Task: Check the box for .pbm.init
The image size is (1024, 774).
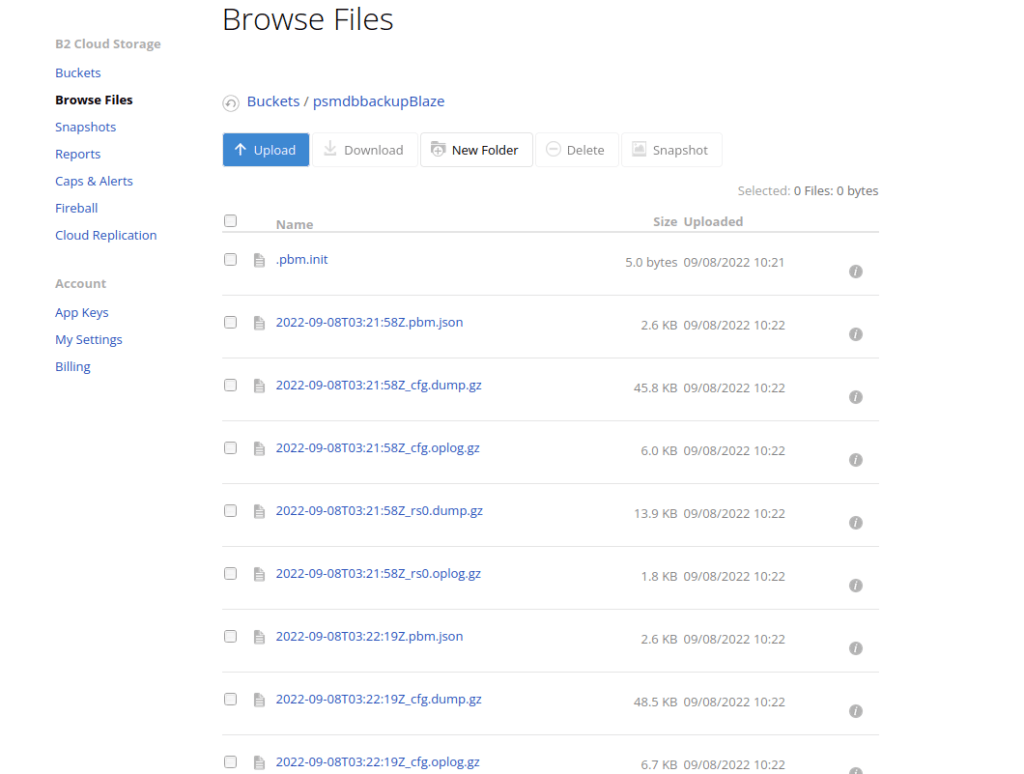Action: tap(231, 259)
